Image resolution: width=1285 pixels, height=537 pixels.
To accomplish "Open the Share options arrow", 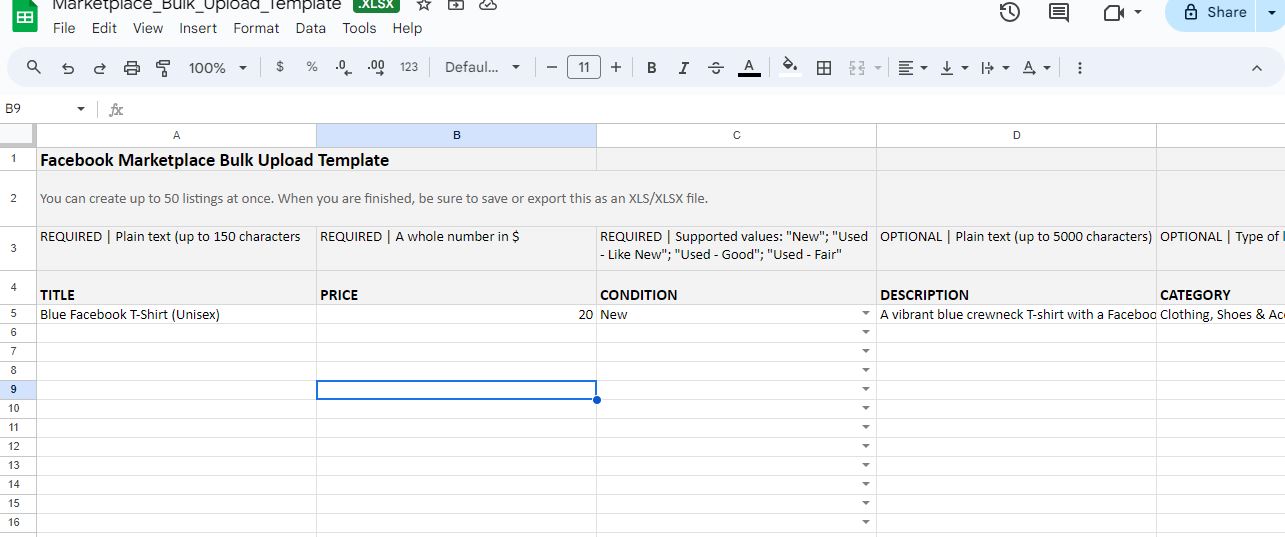I will pyautogui.click(x=1272, y=12).
